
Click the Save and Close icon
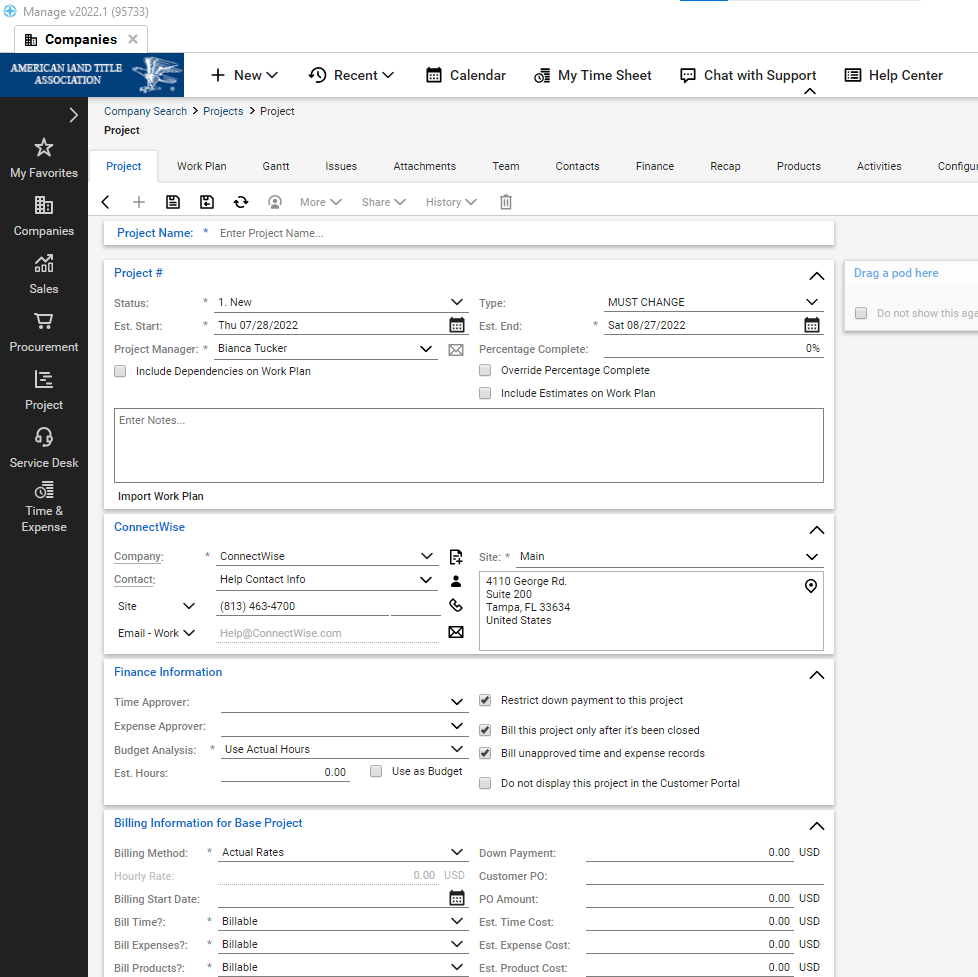point(206,202)
